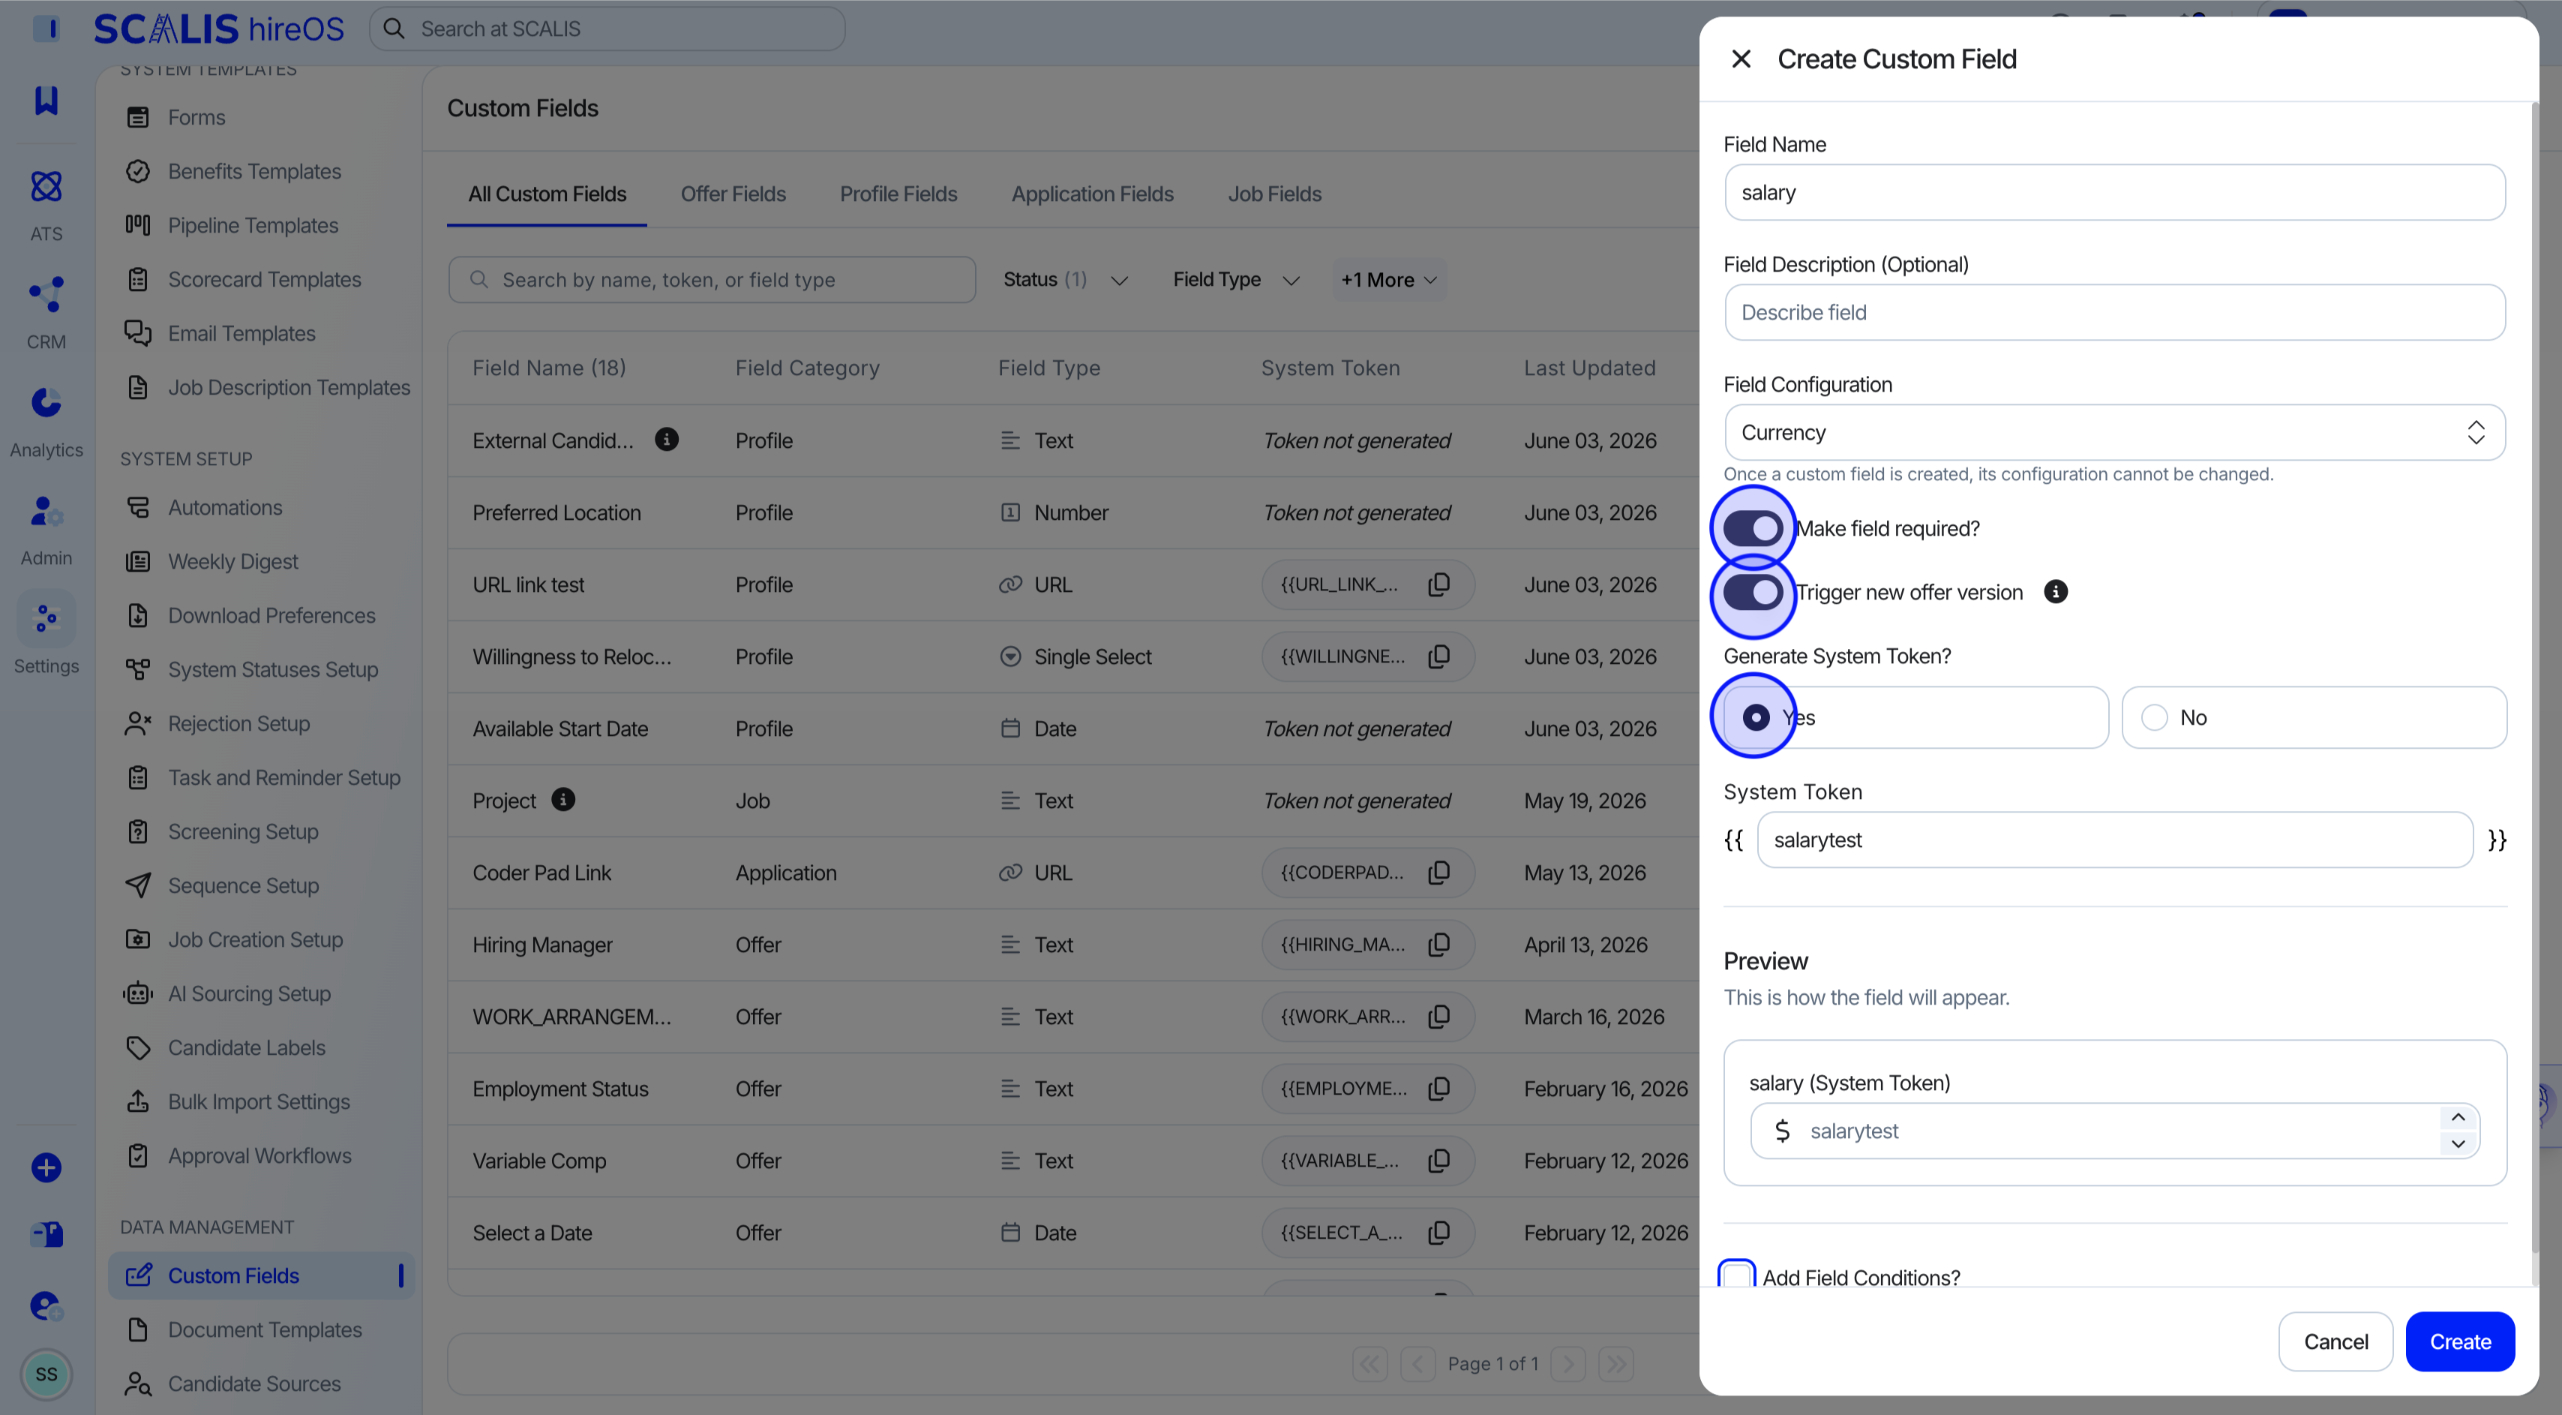This screenshot has width=2562, height=1415.
Task: Switch to Profile Fields tab
Action: (x=898, y=194)
